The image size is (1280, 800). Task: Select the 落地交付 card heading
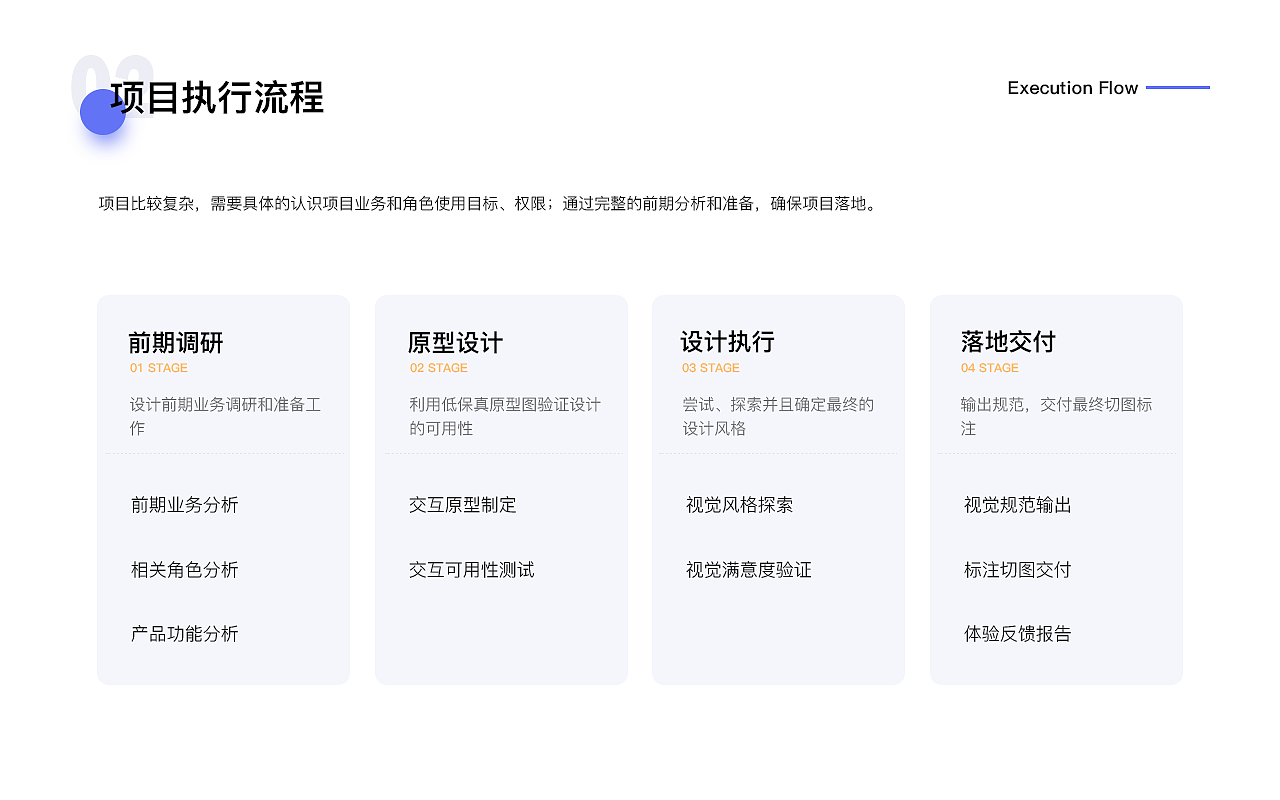pyautogui.click(x=1007, y=343)
